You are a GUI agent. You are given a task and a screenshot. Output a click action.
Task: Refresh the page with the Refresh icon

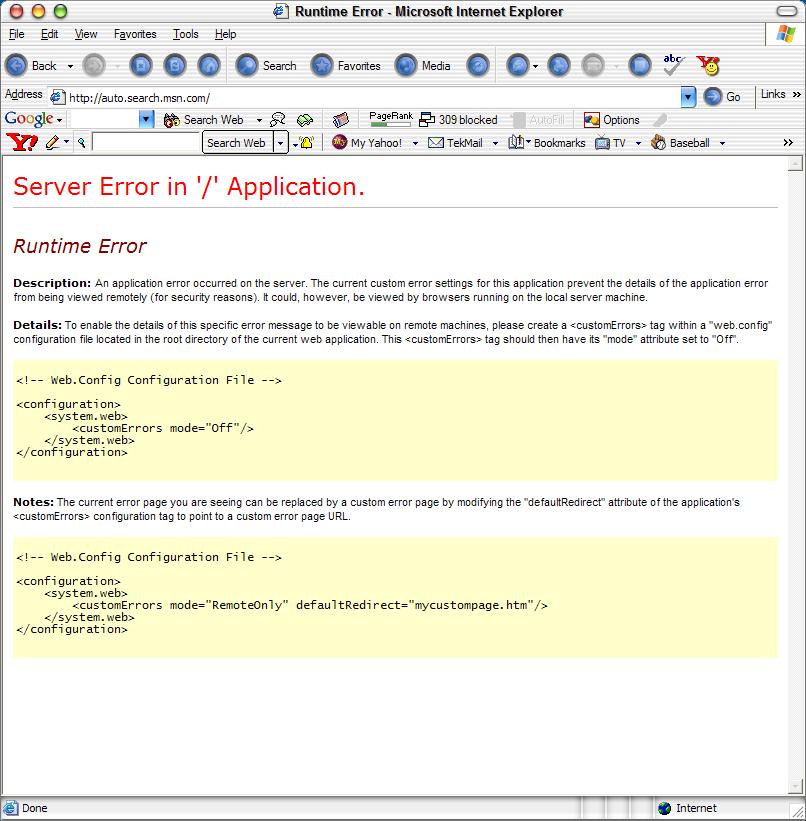coord(175,66)
